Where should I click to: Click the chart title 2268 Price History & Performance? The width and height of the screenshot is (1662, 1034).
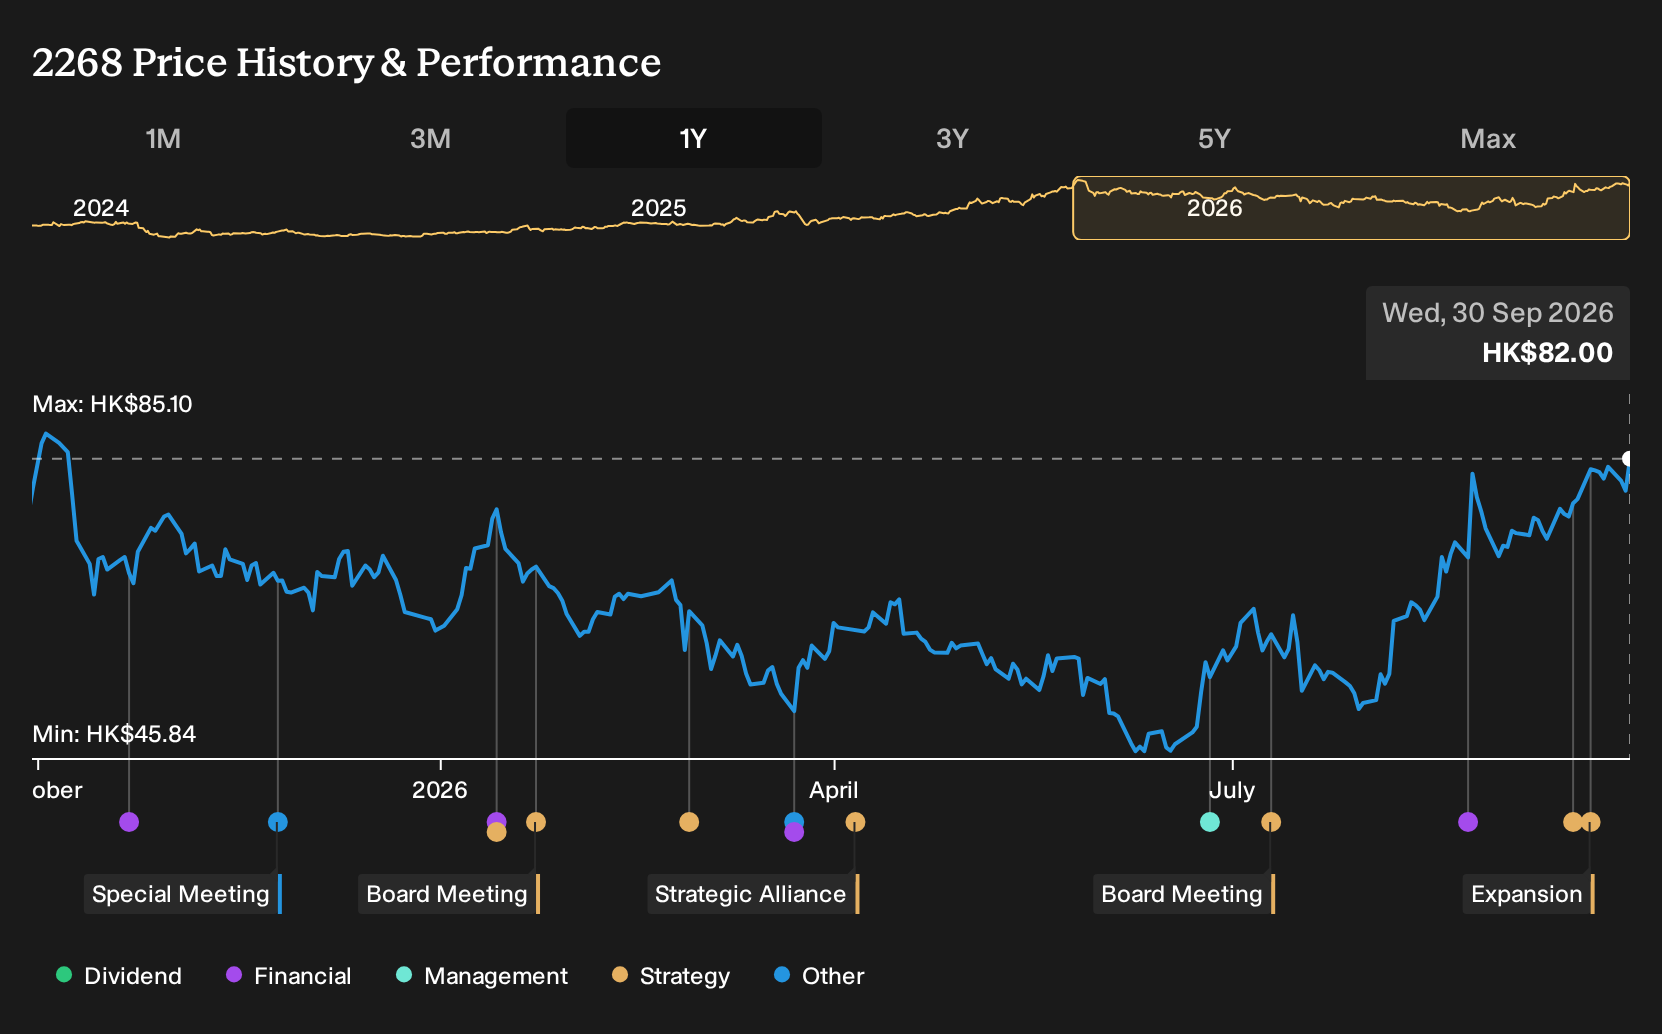[346, 62]
